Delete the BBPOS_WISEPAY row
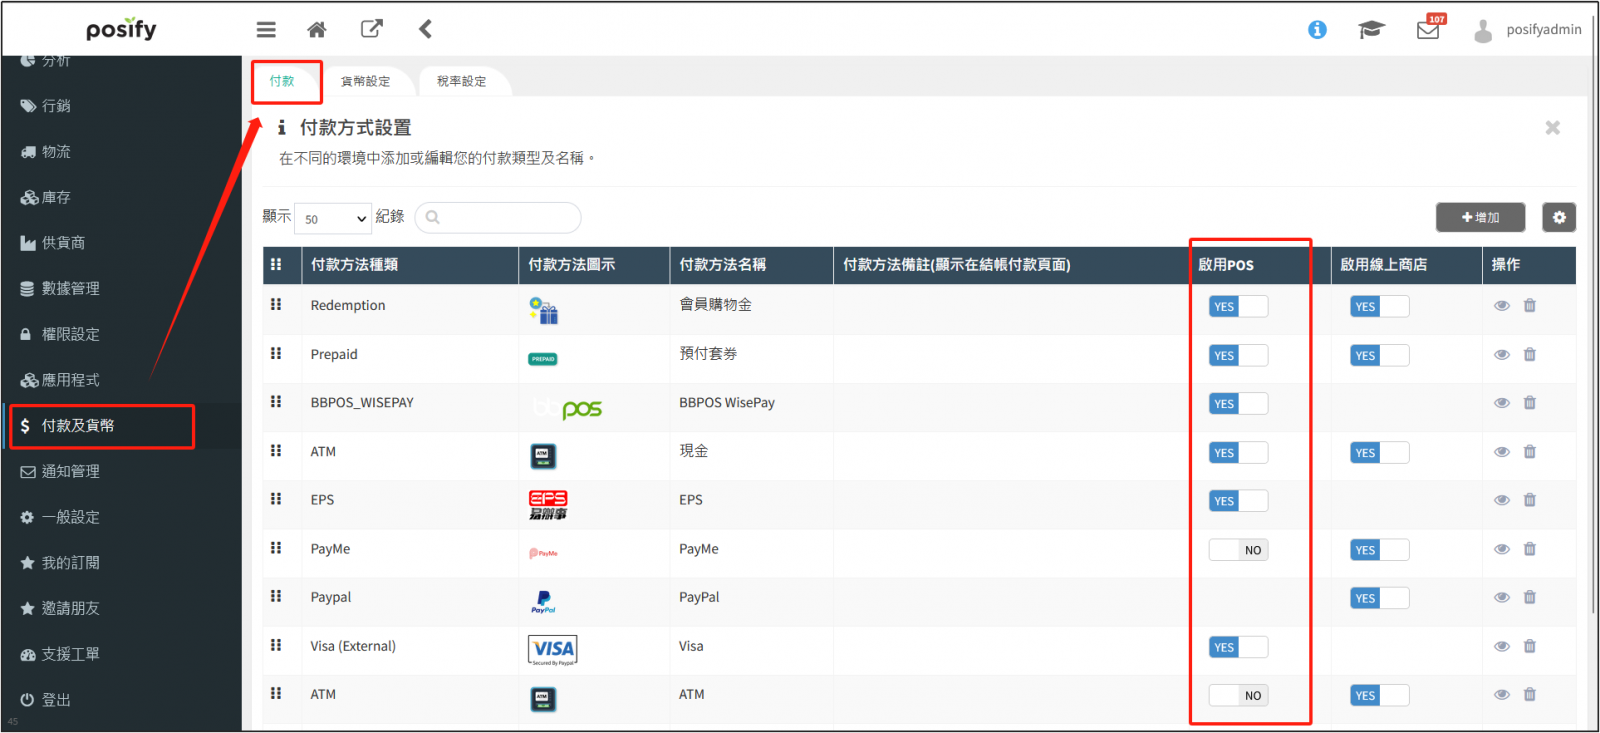The height and width of the screenshot is (733, 1600). 1530,403
